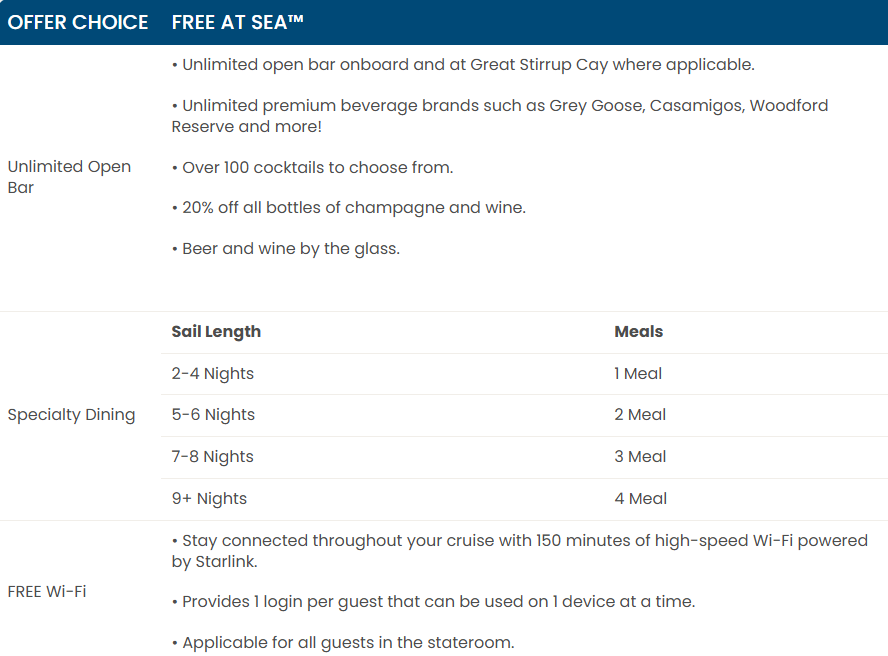Select the 7-8 Nights row
The height and width of the screenshot is (656, 888).
coord(524,457)
